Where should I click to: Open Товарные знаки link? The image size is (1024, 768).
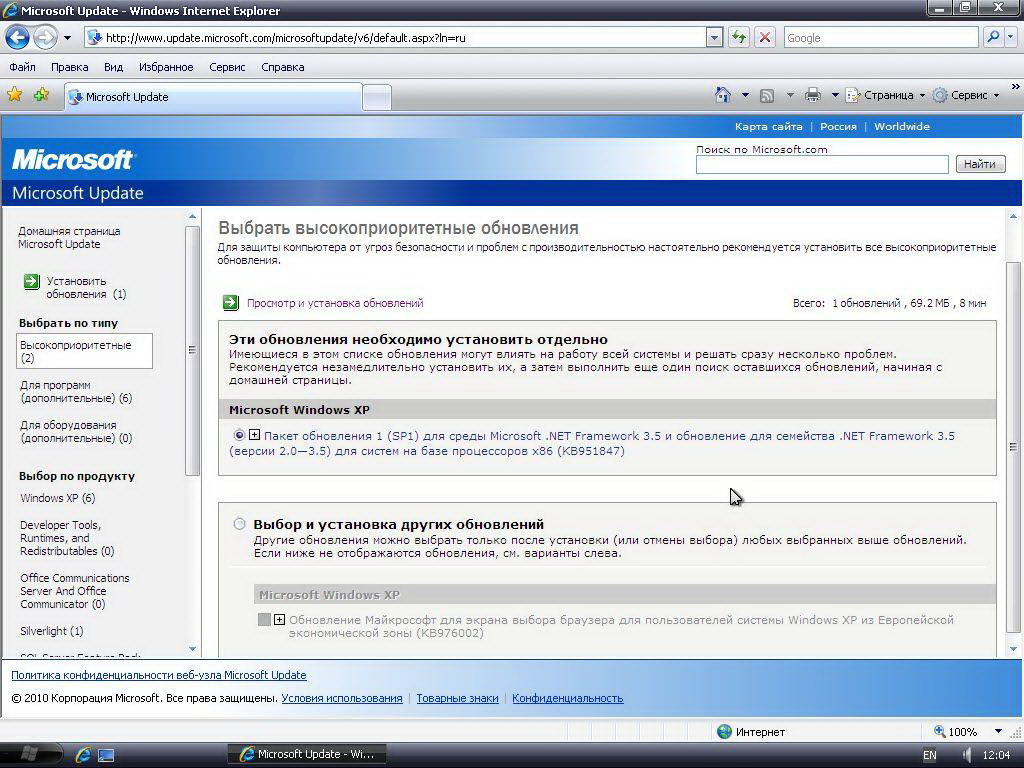(x=457, y=698)
